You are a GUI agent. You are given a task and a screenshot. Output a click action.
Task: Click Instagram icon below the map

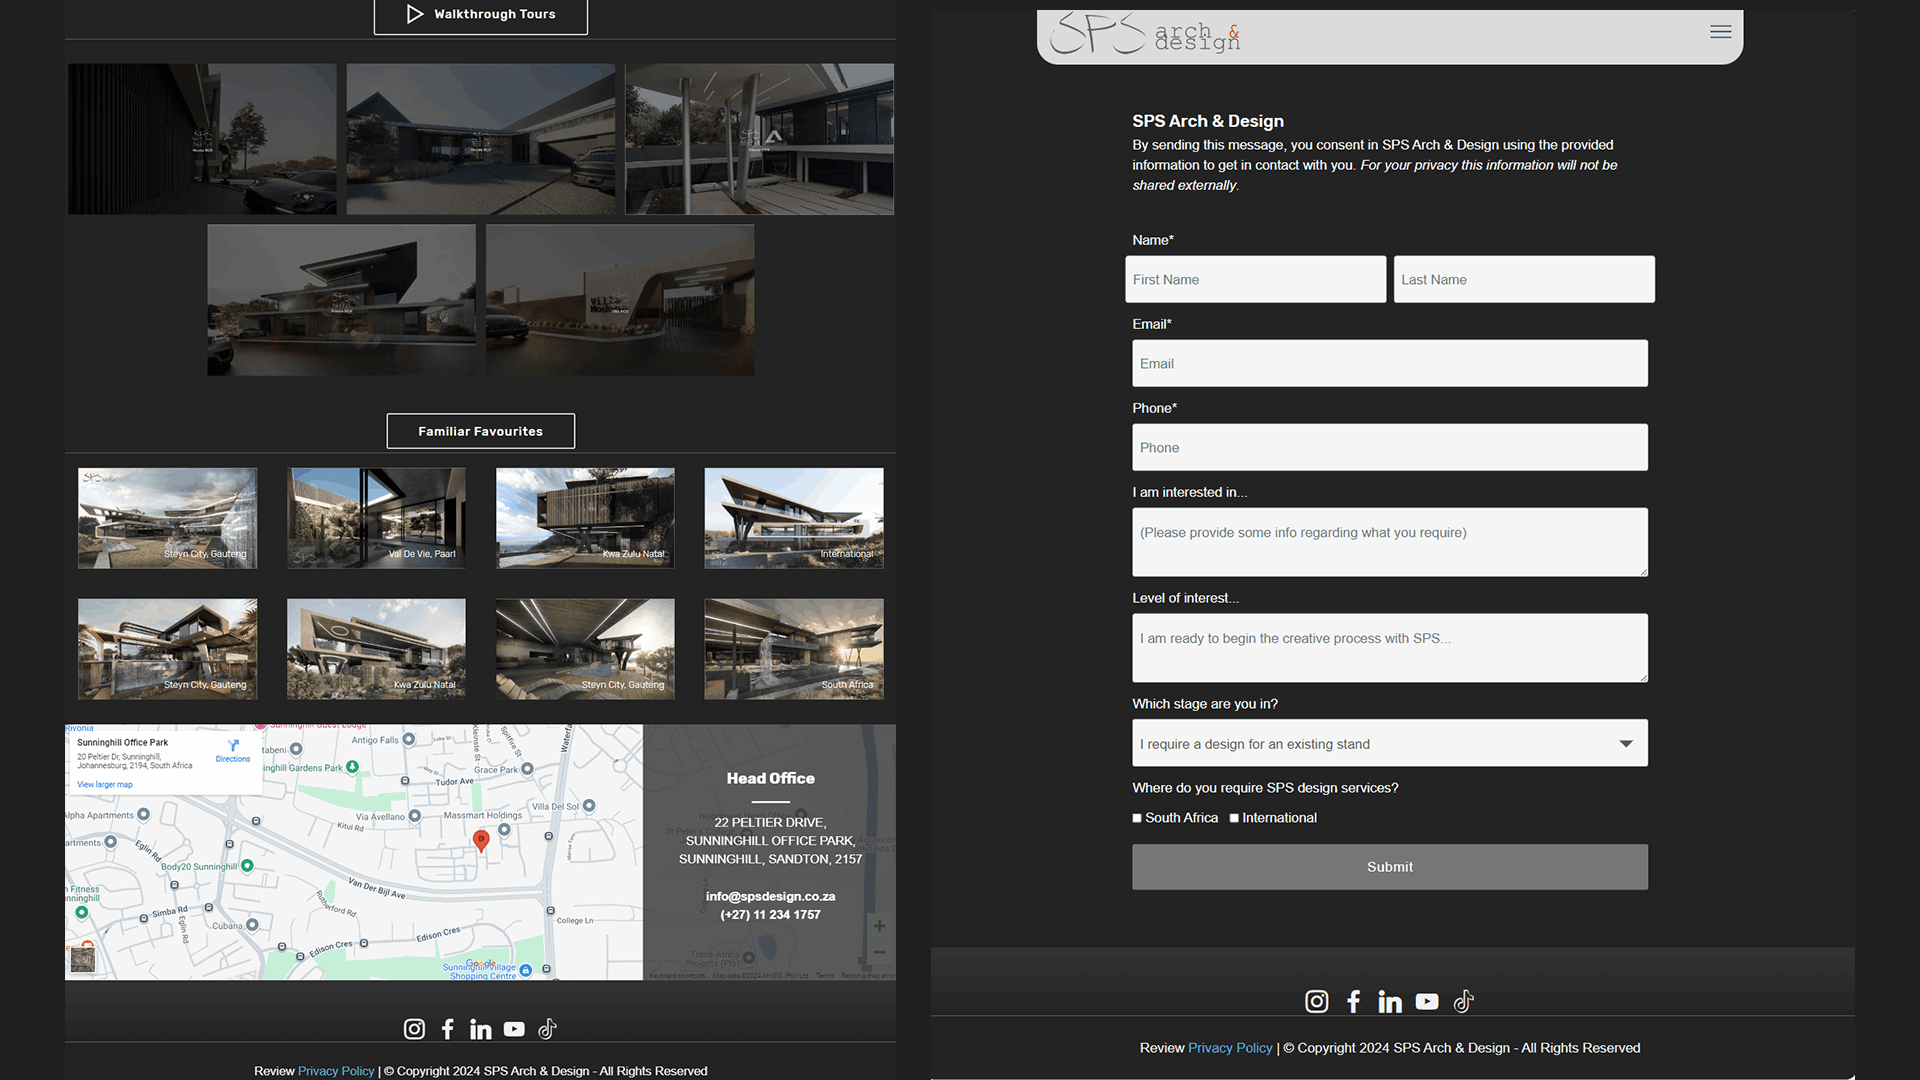pyautogui.click(x=414, y=1029)
